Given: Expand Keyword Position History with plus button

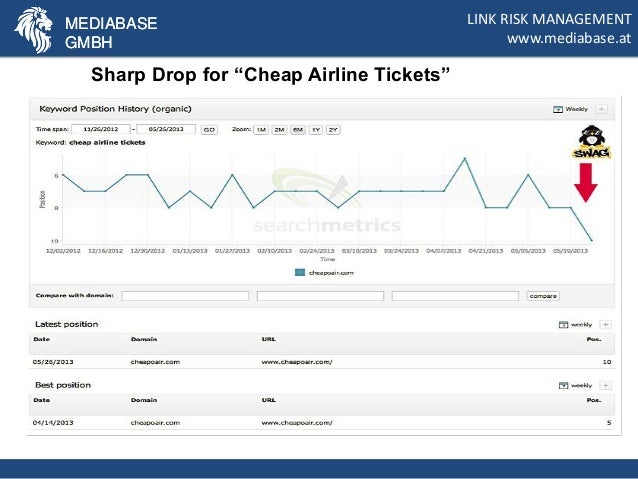Looking at the screenshot, I should [x=601, y=109].
